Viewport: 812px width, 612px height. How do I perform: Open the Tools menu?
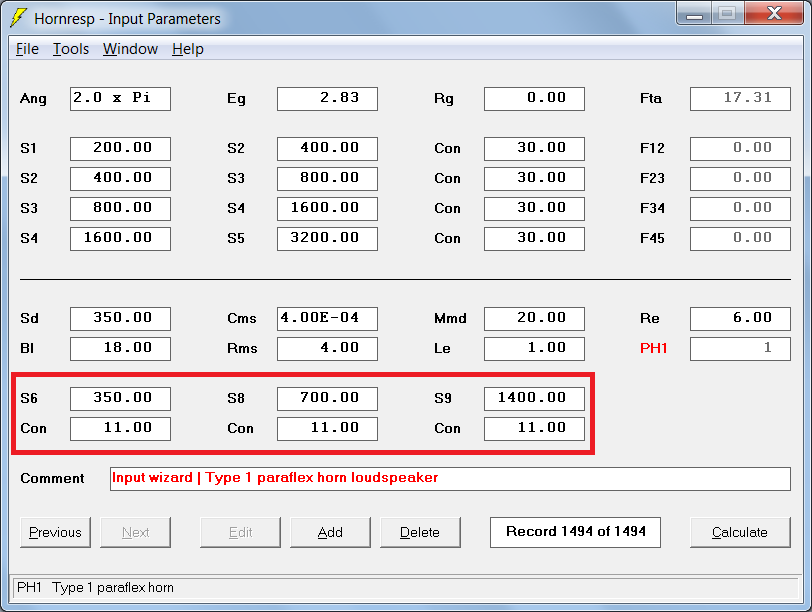pyautogui.click(x=71, y=49)
